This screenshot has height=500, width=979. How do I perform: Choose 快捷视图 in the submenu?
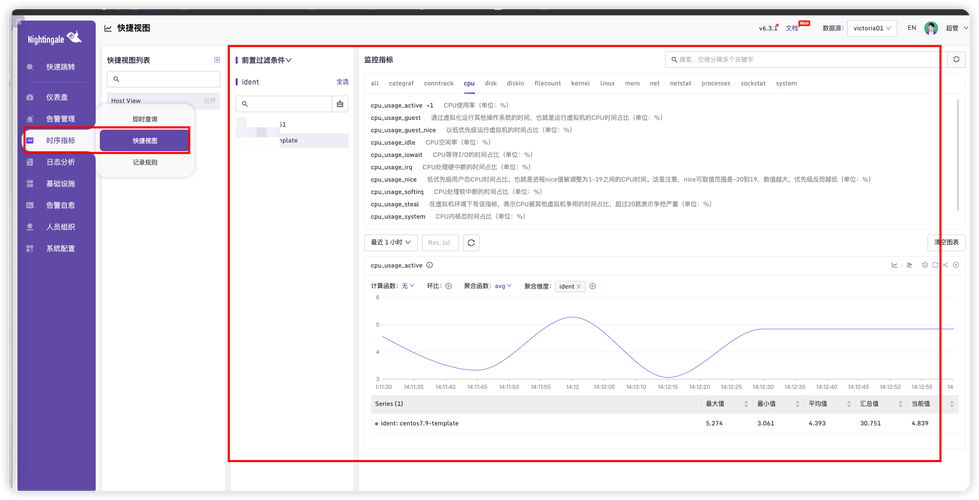click(x=145, y=140)
